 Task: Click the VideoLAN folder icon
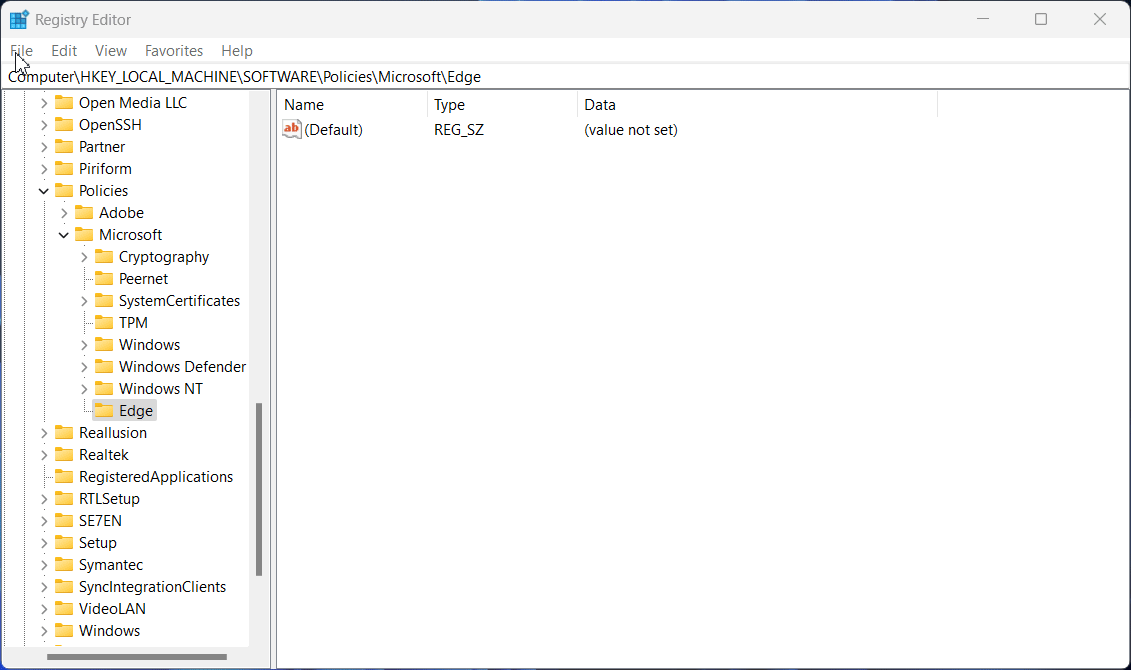pyautogui.click(x=64, y=609)
